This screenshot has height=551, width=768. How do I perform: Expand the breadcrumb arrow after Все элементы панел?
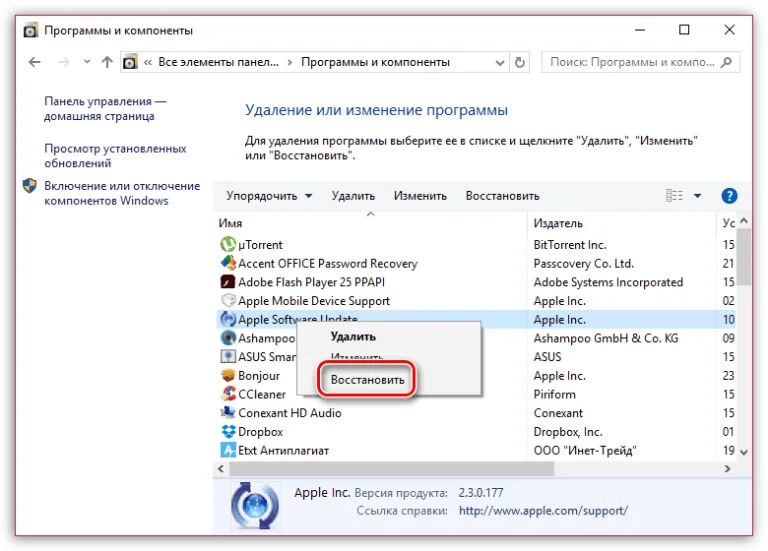point(290,62)
